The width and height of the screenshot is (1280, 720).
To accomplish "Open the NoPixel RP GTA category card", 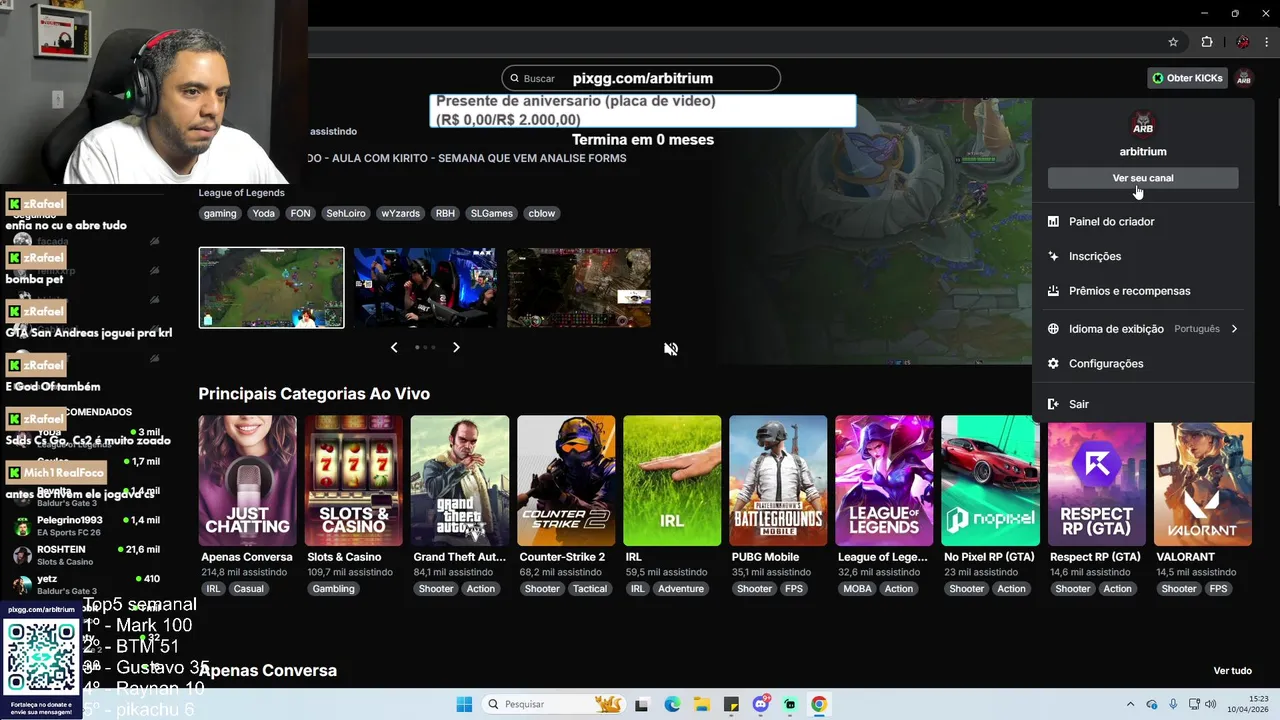I will coord(990,481).
